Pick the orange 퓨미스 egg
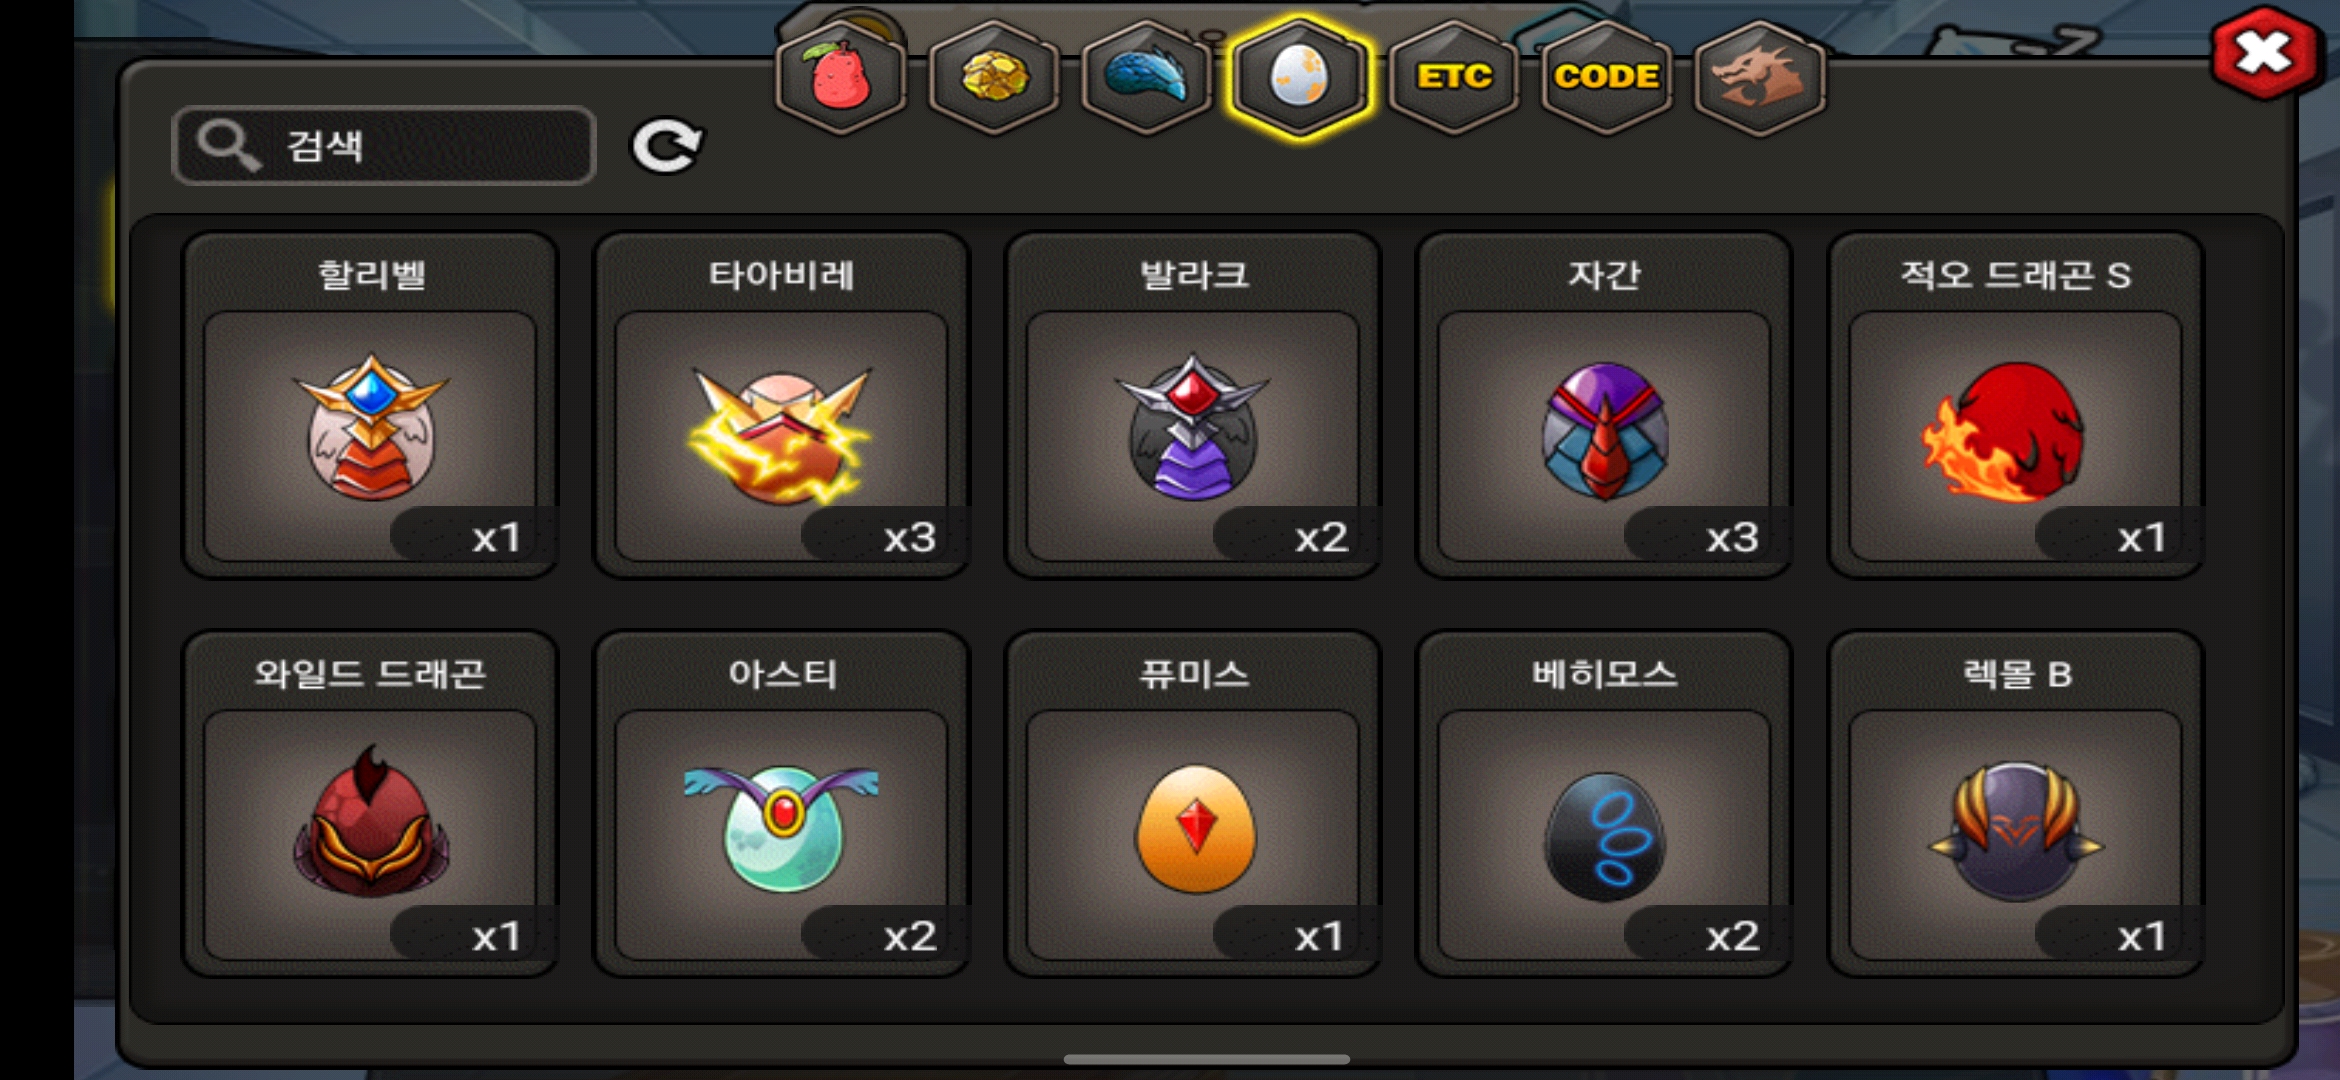Image resolution: width=2340 pixels, height=1080 pixels. 1193,804
